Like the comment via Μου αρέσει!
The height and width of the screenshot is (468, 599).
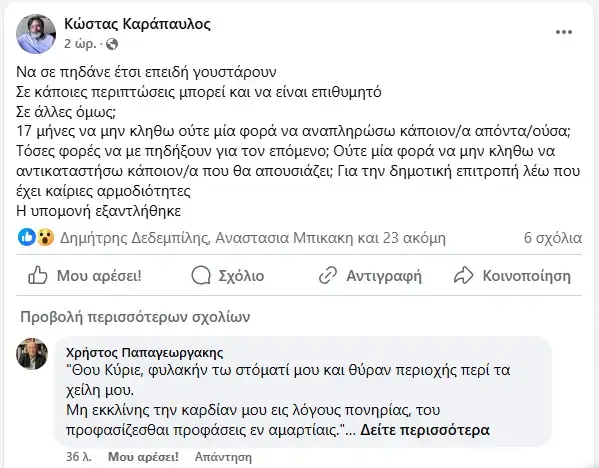point(143,457)
